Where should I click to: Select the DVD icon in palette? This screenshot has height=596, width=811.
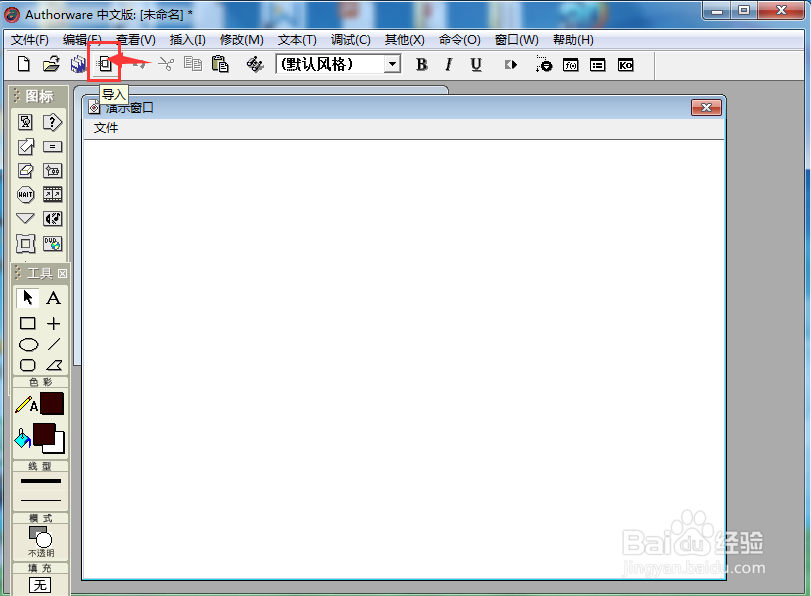pyautogui.click(x=52, y=243)
